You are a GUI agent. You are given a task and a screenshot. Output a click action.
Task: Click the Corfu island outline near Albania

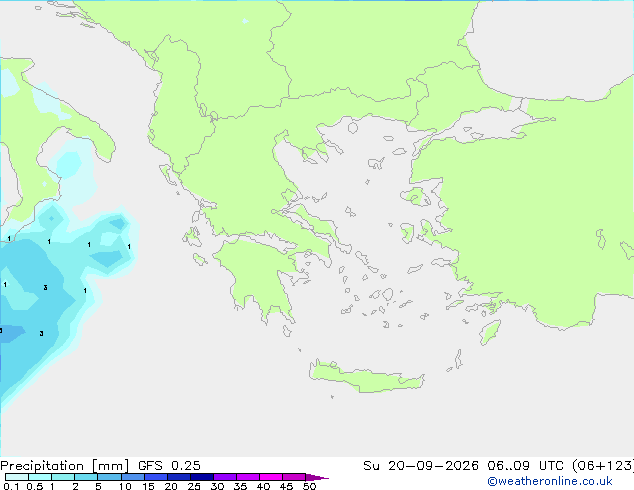168,174
